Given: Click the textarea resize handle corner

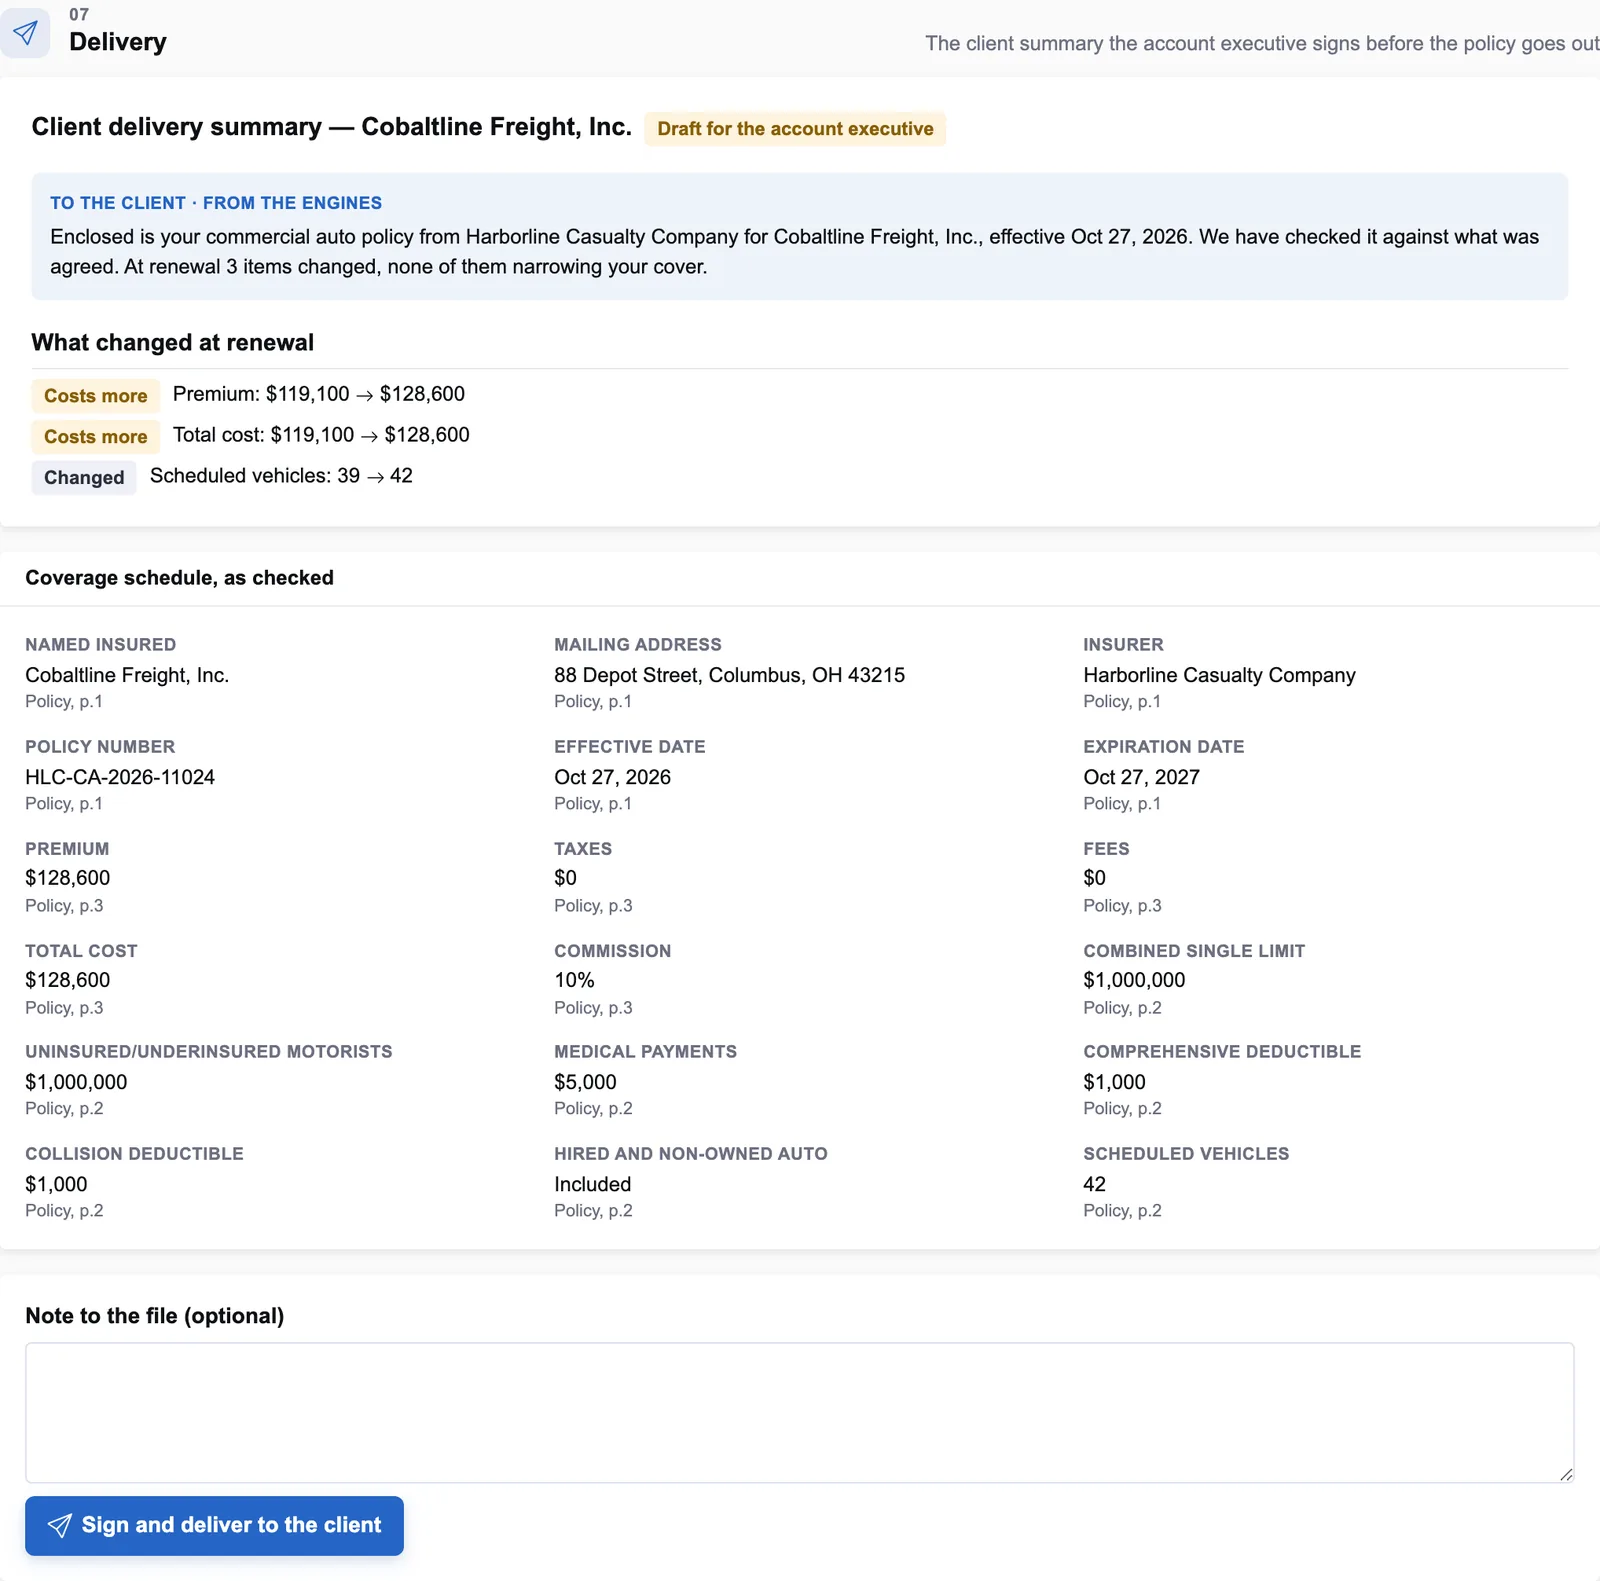Looking at the screenshot, I should tap(1566, 1474).
